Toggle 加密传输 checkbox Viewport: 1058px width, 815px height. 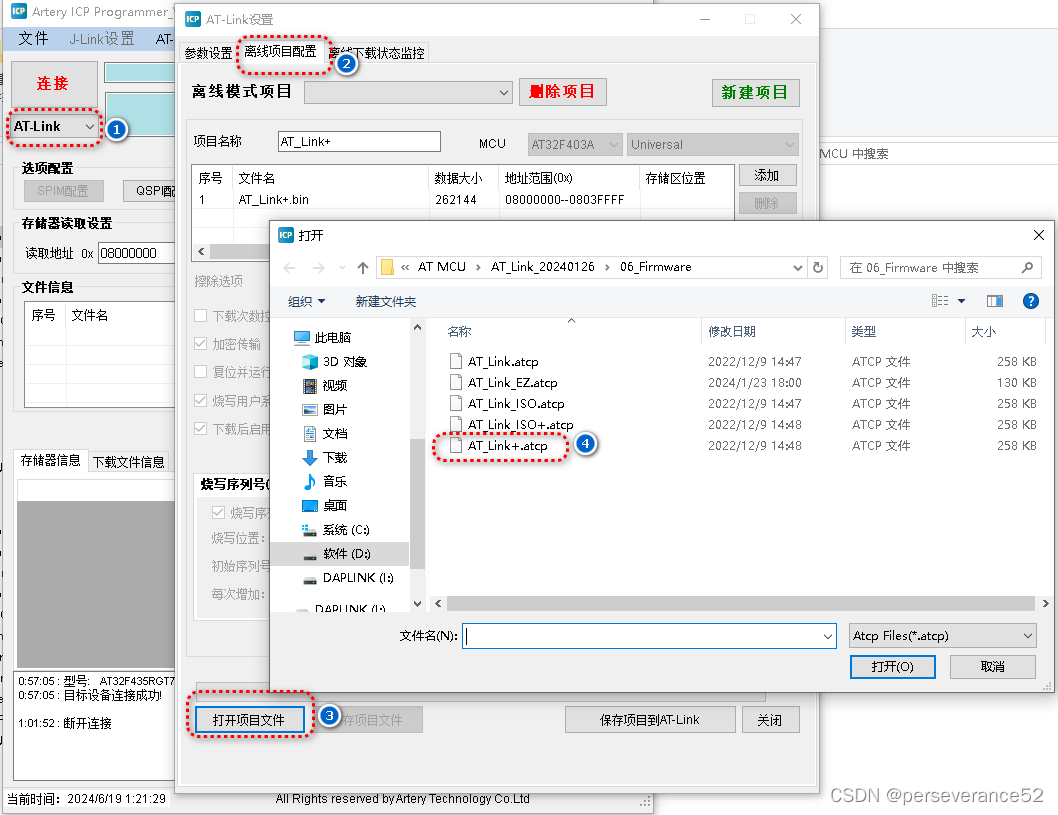point(200,343)
